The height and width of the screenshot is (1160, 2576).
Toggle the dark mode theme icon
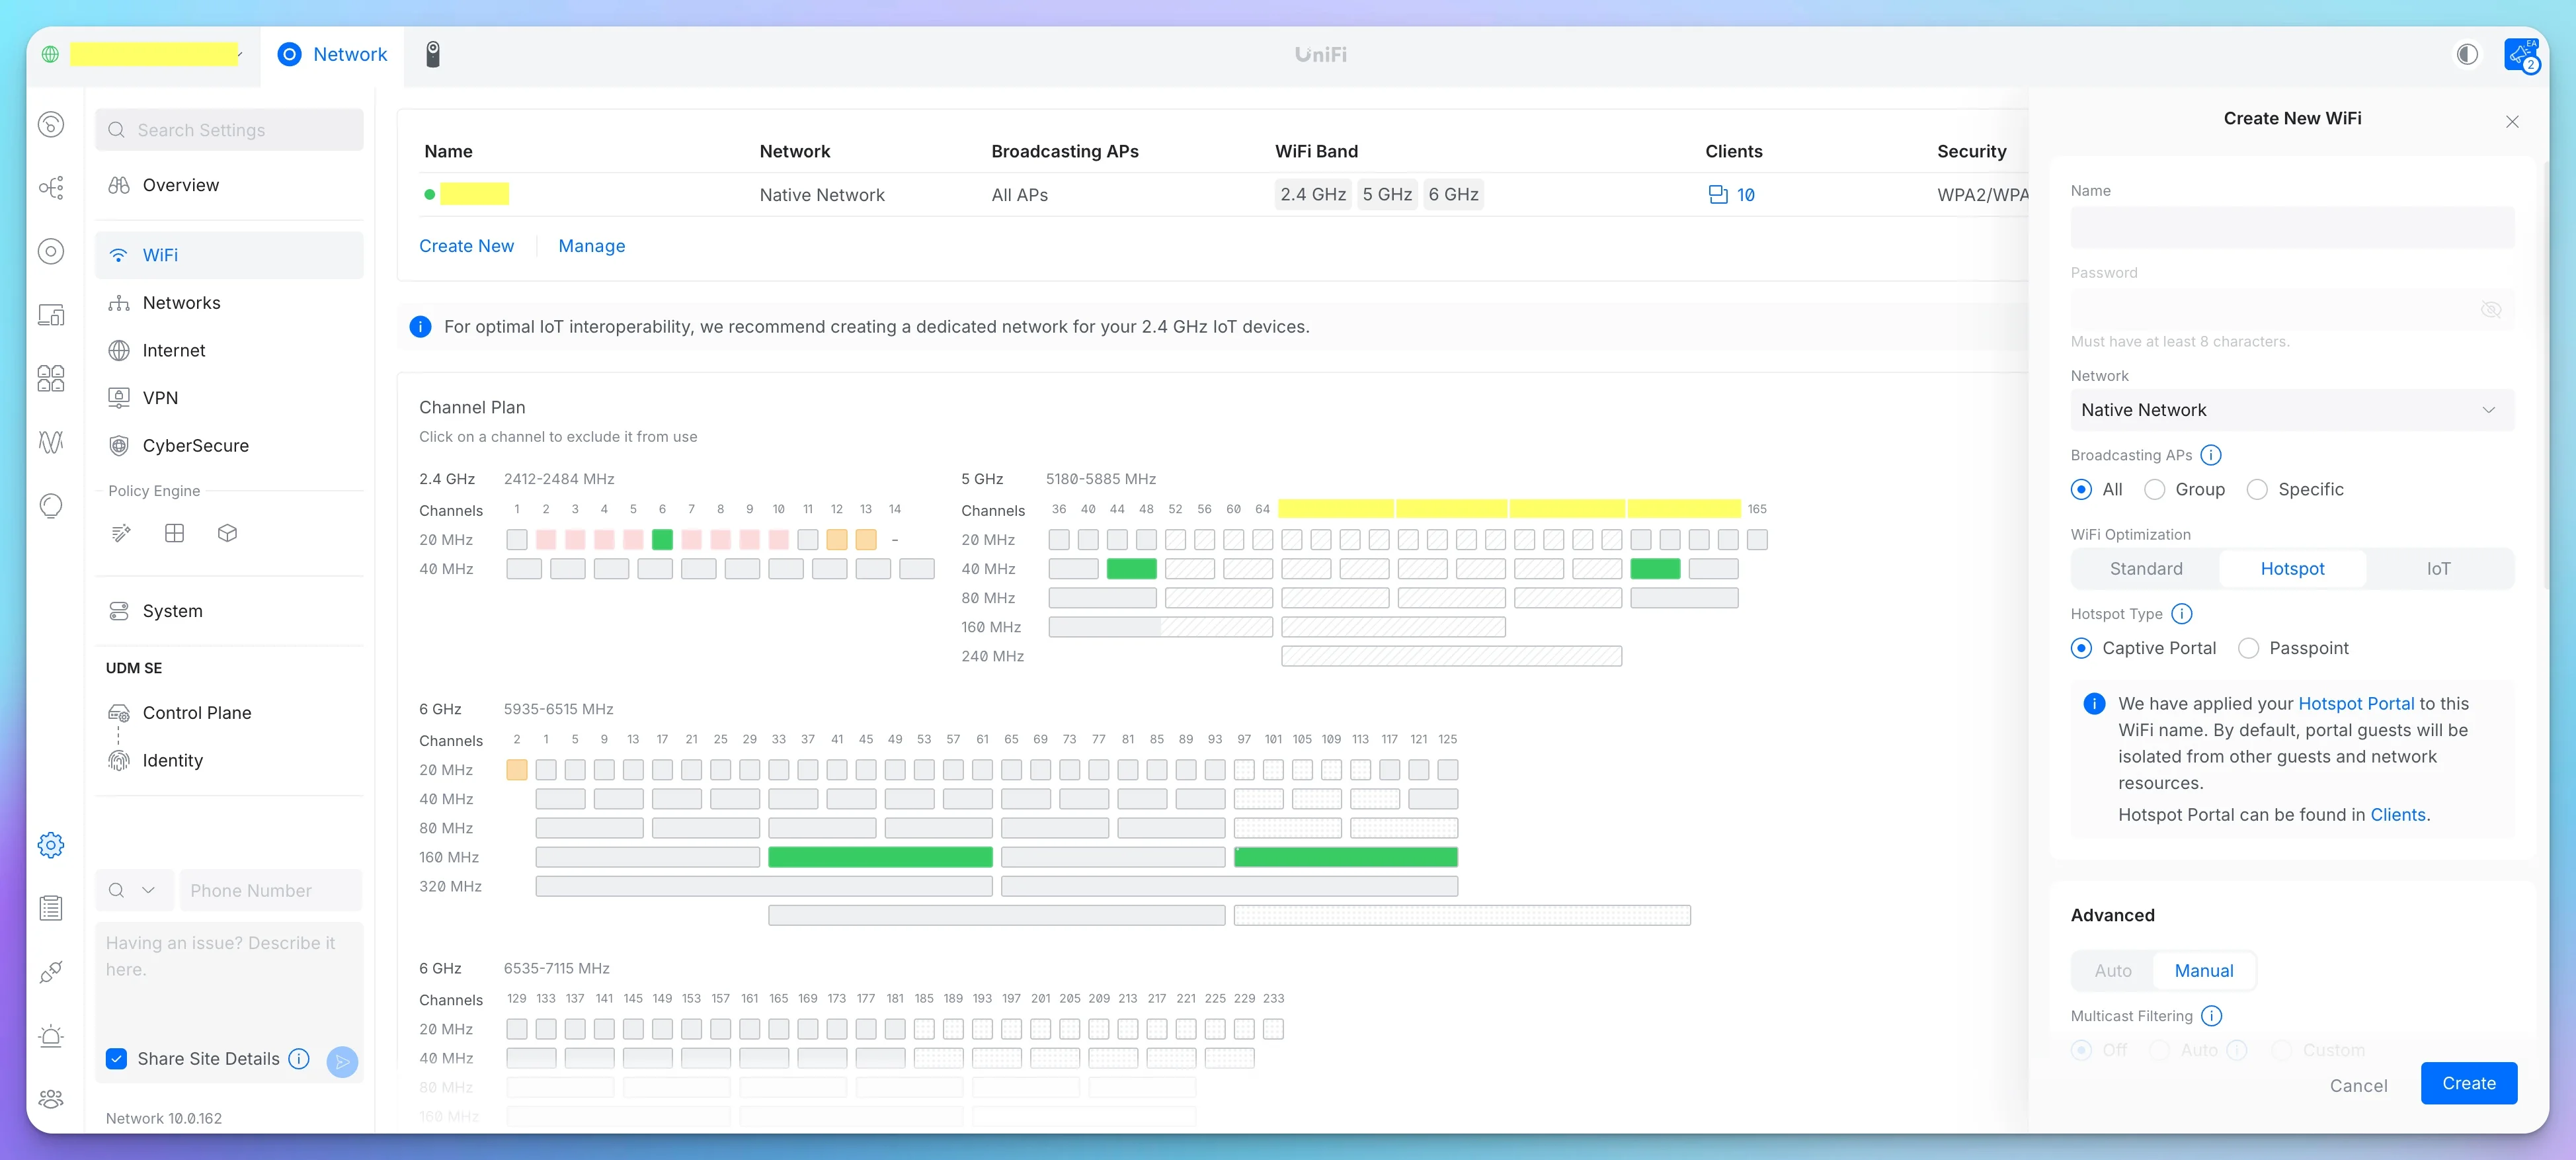pyautogui.click(x=2466, y=54)
